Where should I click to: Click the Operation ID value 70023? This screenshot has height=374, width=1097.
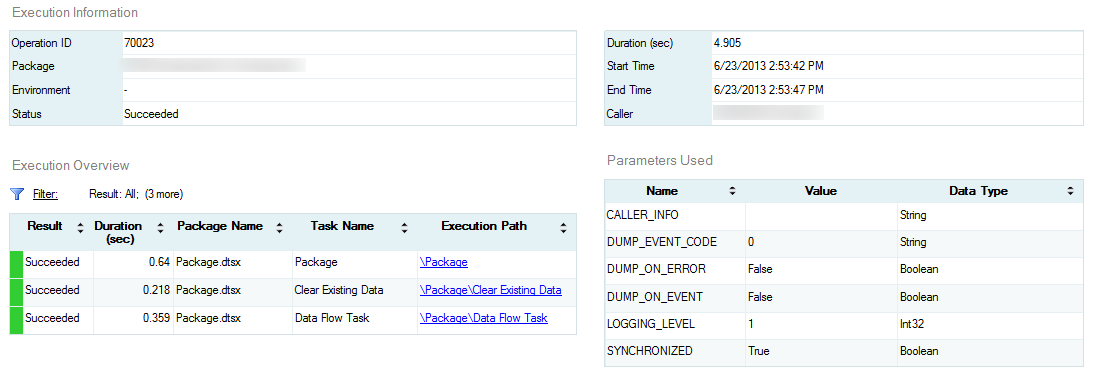(x=139, y=43)
